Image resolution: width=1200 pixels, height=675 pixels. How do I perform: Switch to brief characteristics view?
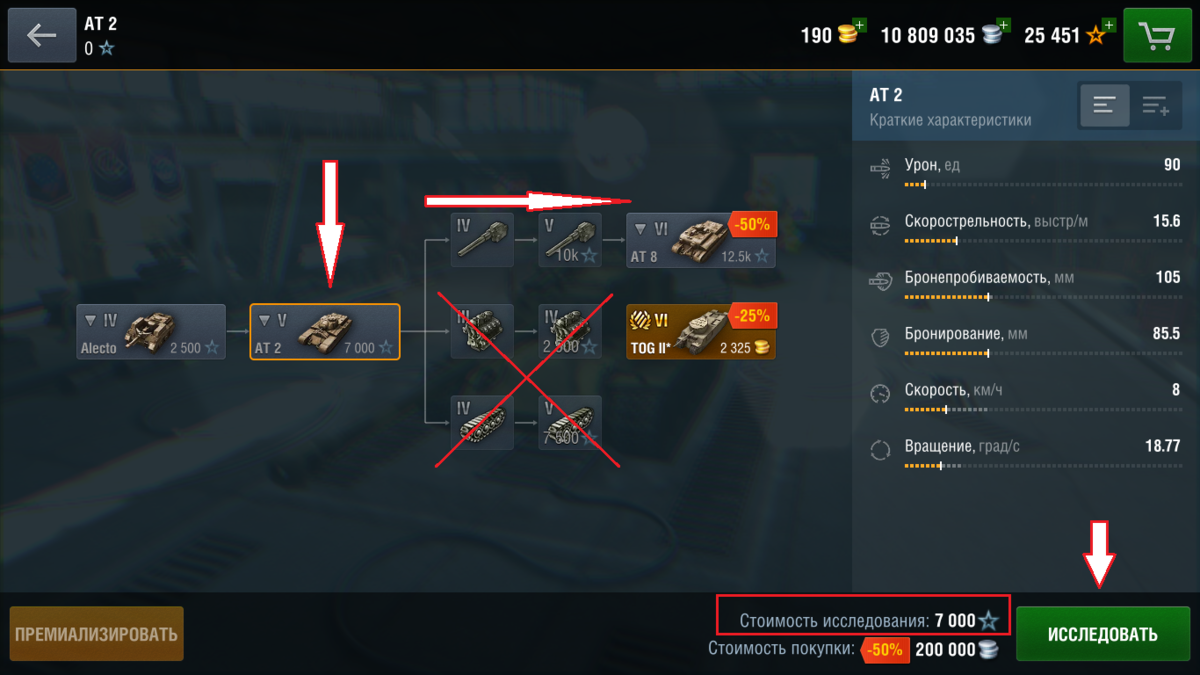click(x=1105, y=105)
